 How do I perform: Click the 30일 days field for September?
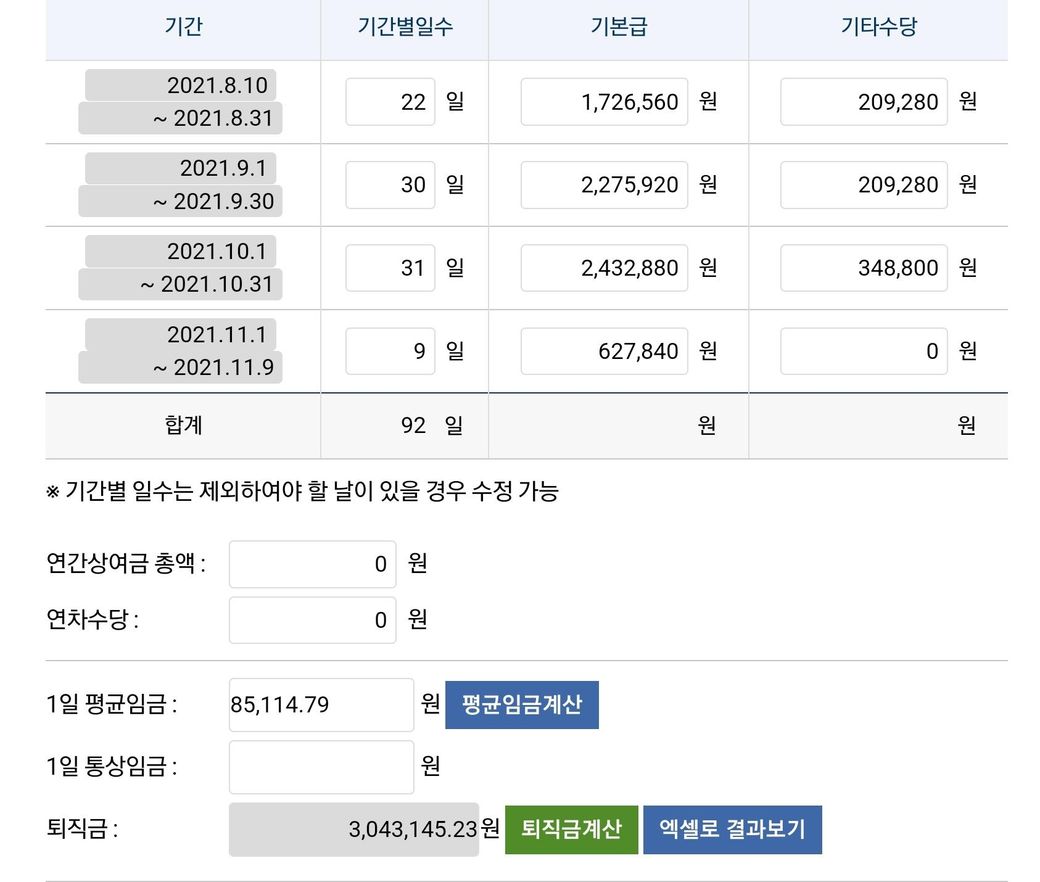[x=390, y=185]
